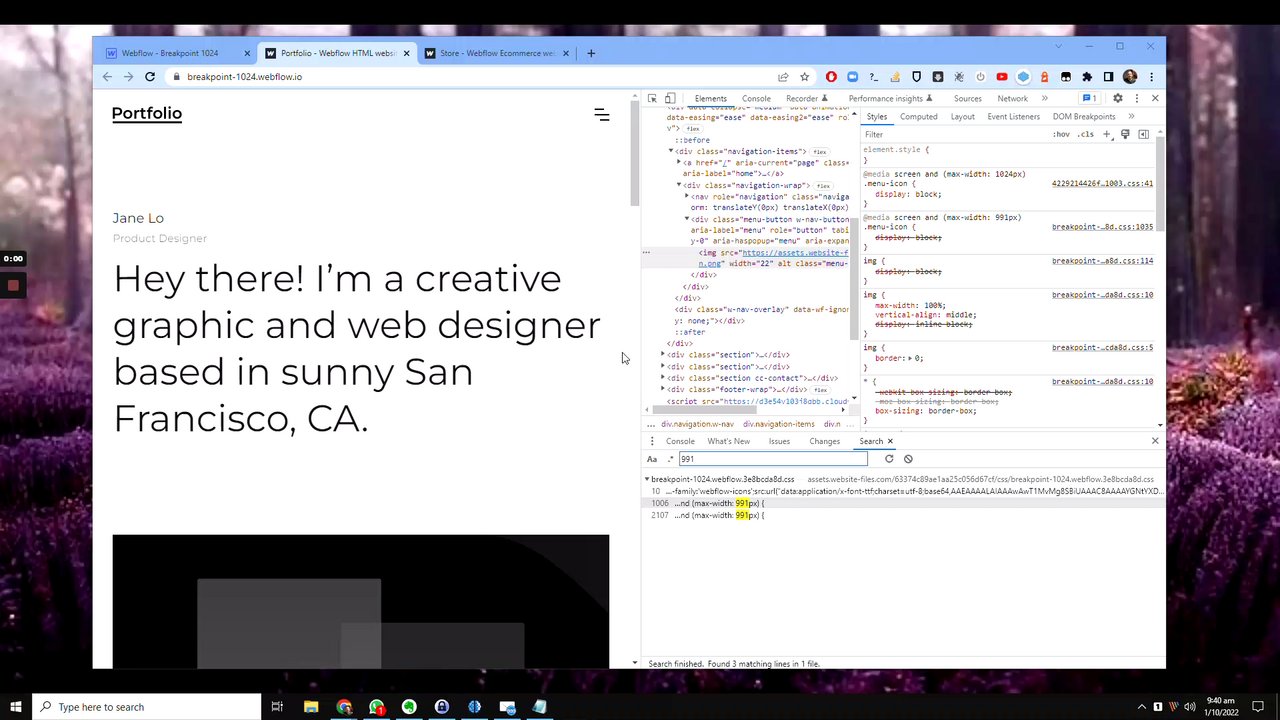Collapse the navigation-wrap div node
The height and width of the screenshot is (720, 1280).
tap(679, 185)
